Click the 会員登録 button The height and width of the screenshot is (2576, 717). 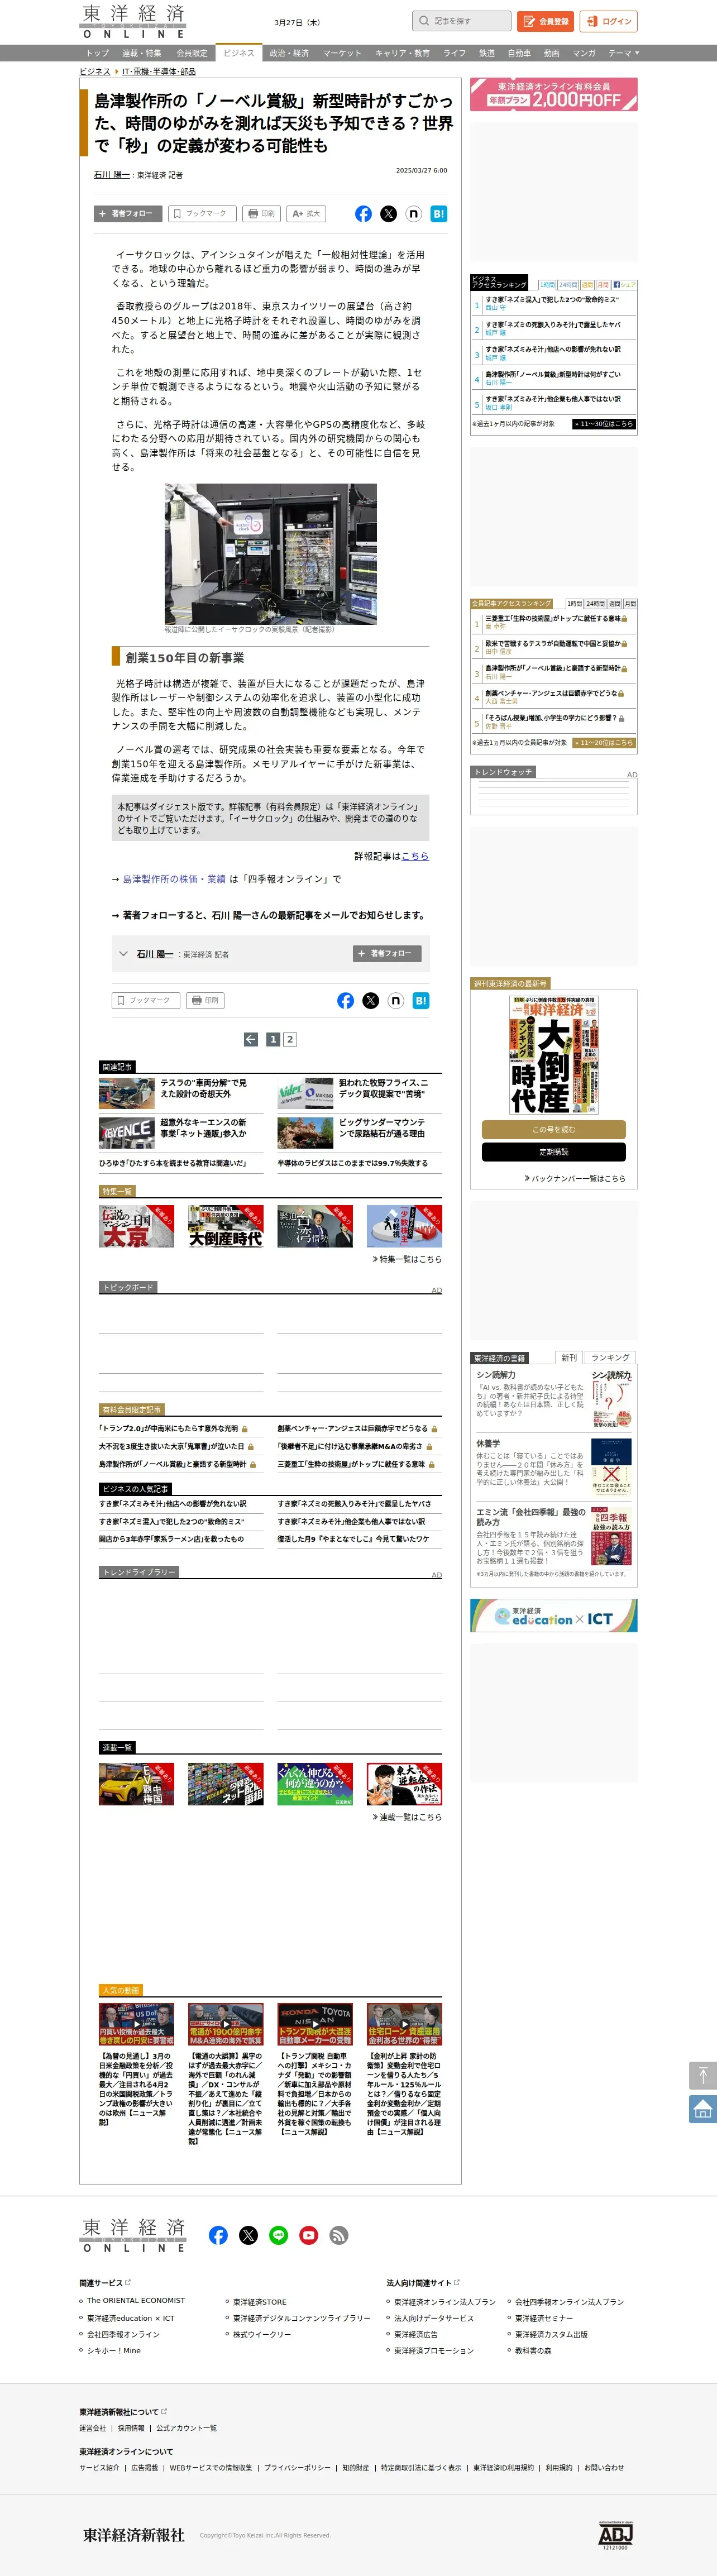tap(545, 21)
